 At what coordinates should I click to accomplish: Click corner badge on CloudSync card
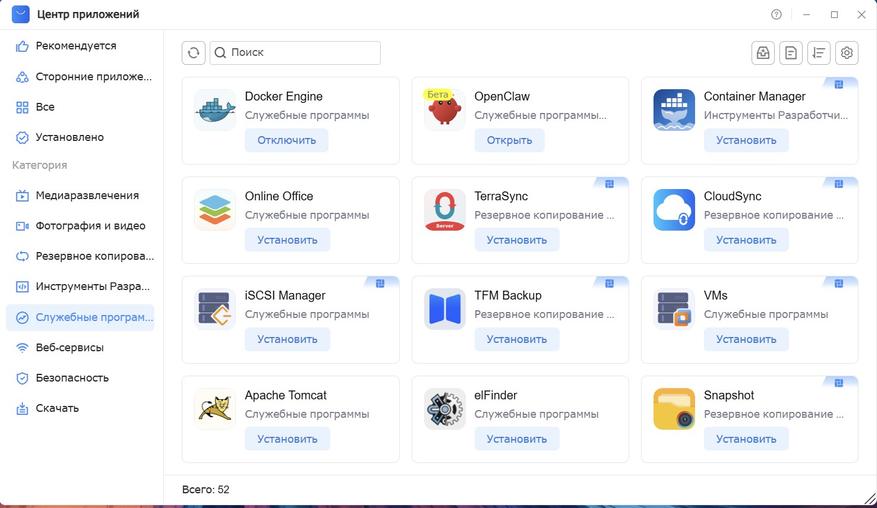coord(839,184)
